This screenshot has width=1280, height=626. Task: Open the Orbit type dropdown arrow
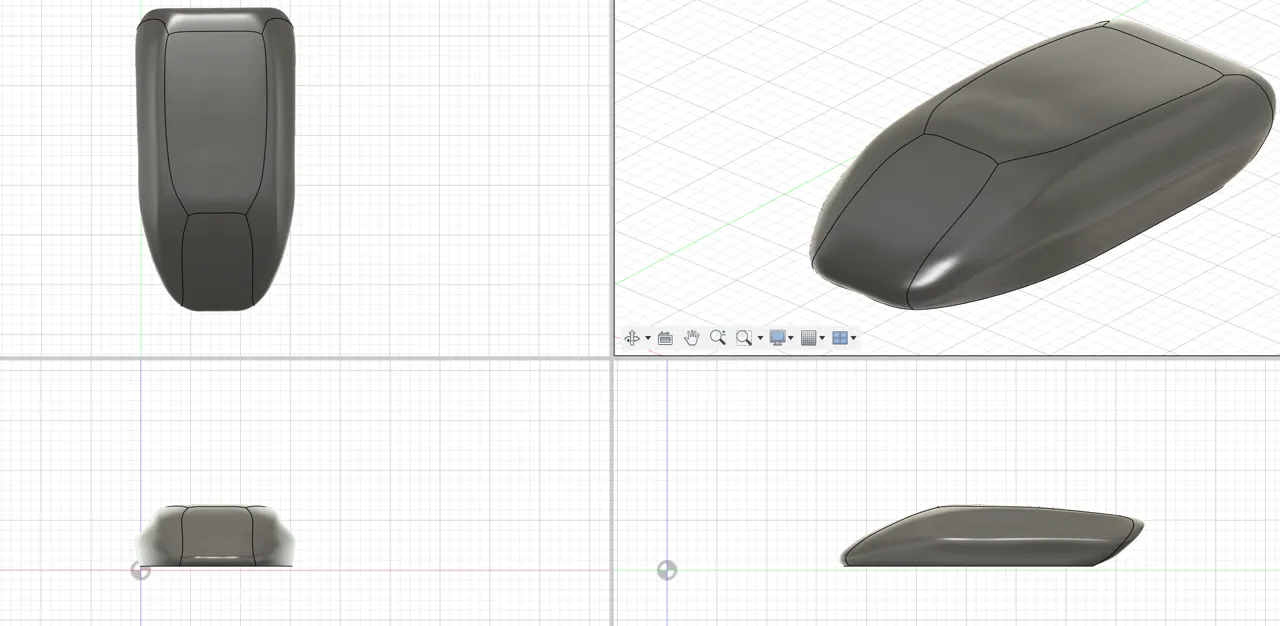648,338
